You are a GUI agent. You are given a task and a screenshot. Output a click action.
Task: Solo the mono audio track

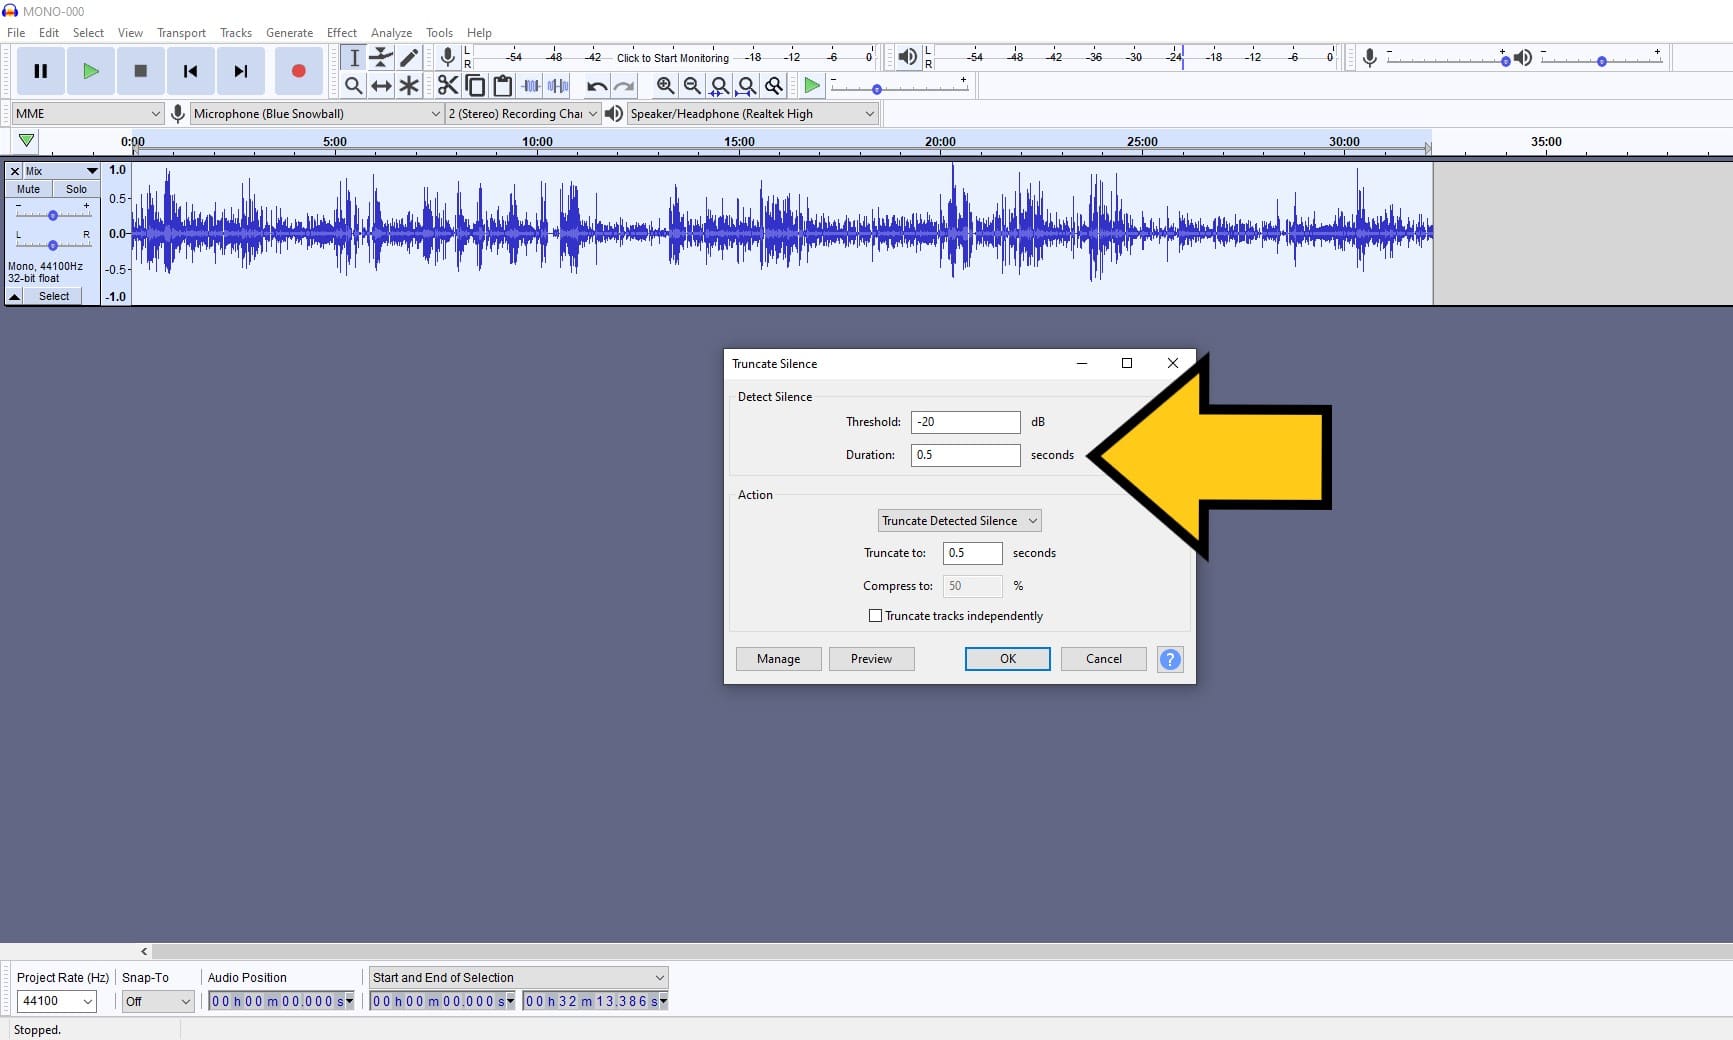tap(75, 189)
